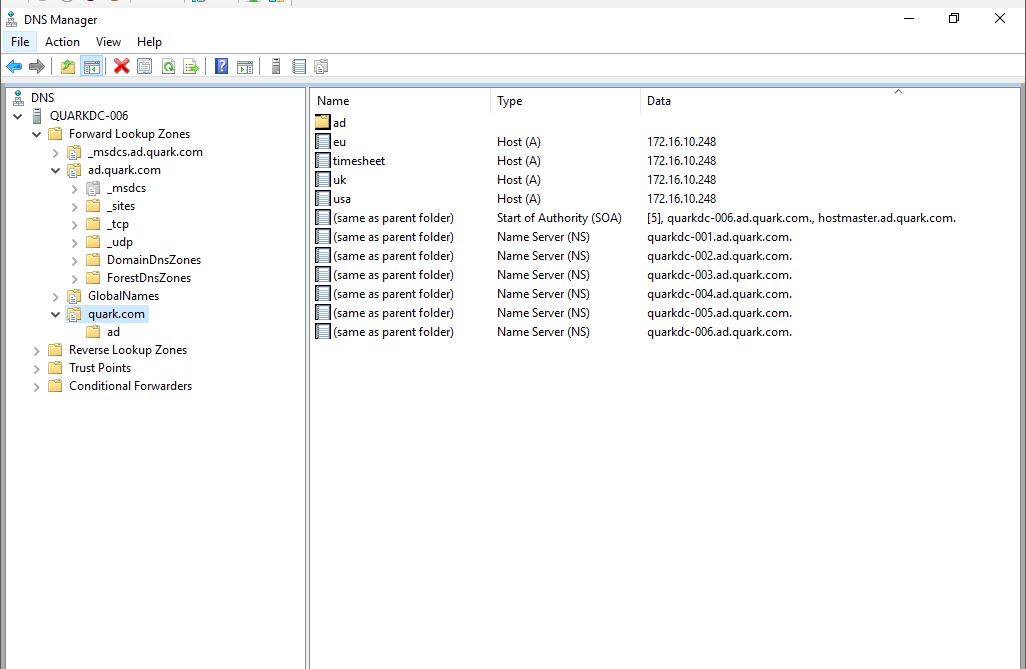Expand the DomainDnsZones folder chevron

tap(75, 261)
